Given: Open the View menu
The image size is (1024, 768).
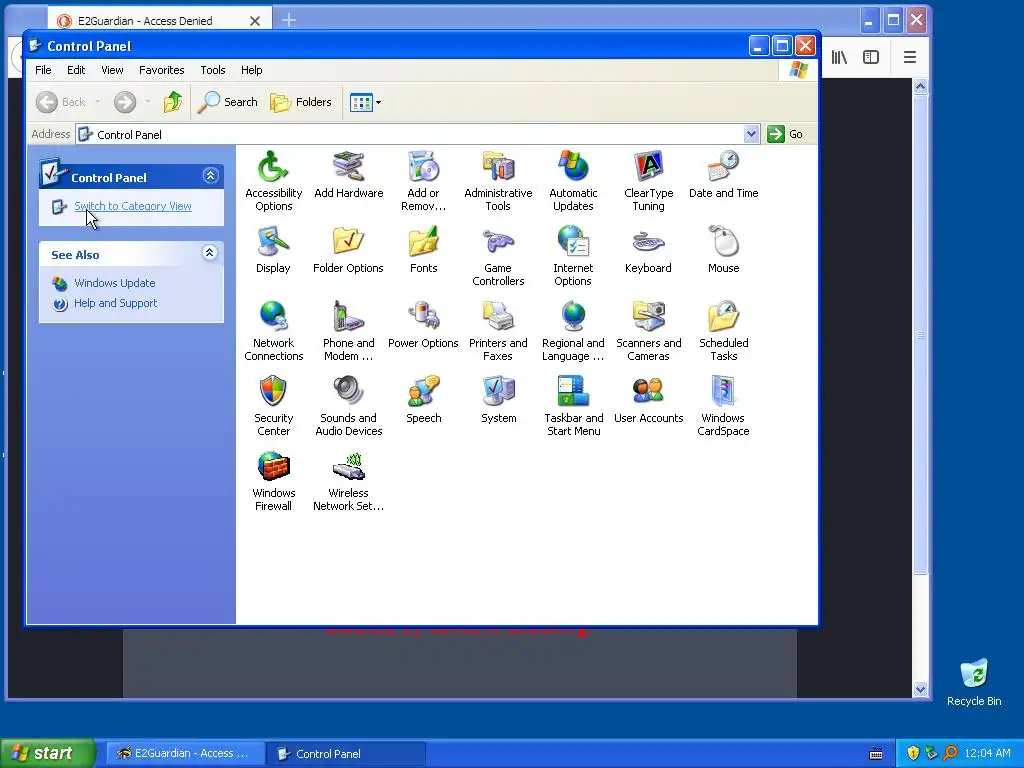Looking at the screenshot, I should pyautogui.click(x=112, y=70).
